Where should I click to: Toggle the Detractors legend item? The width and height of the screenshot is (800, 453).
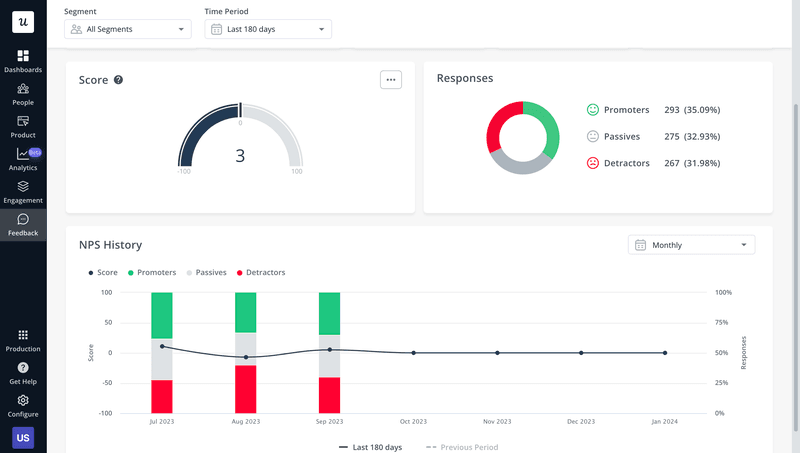(260, 272)
